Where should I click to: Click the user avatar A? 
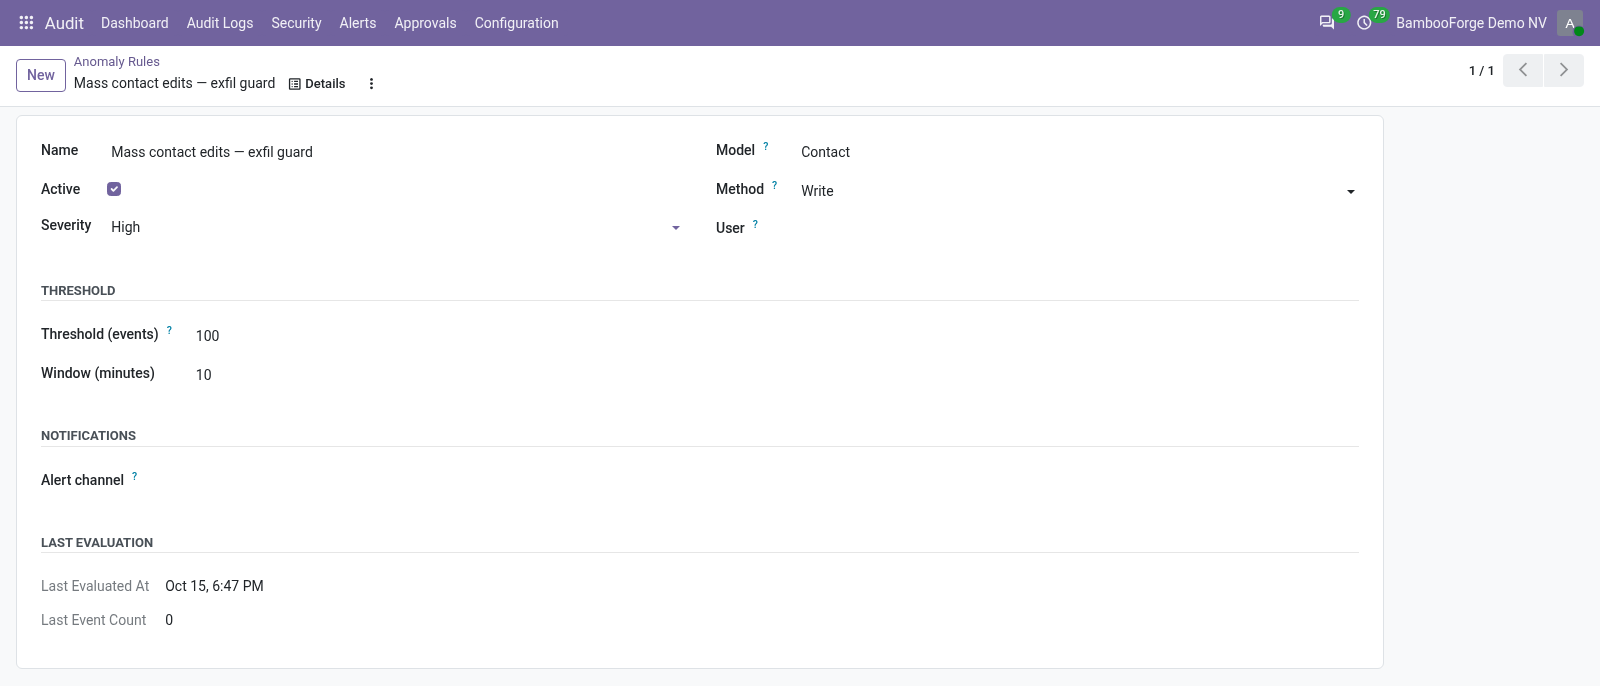pos(1570,23)
